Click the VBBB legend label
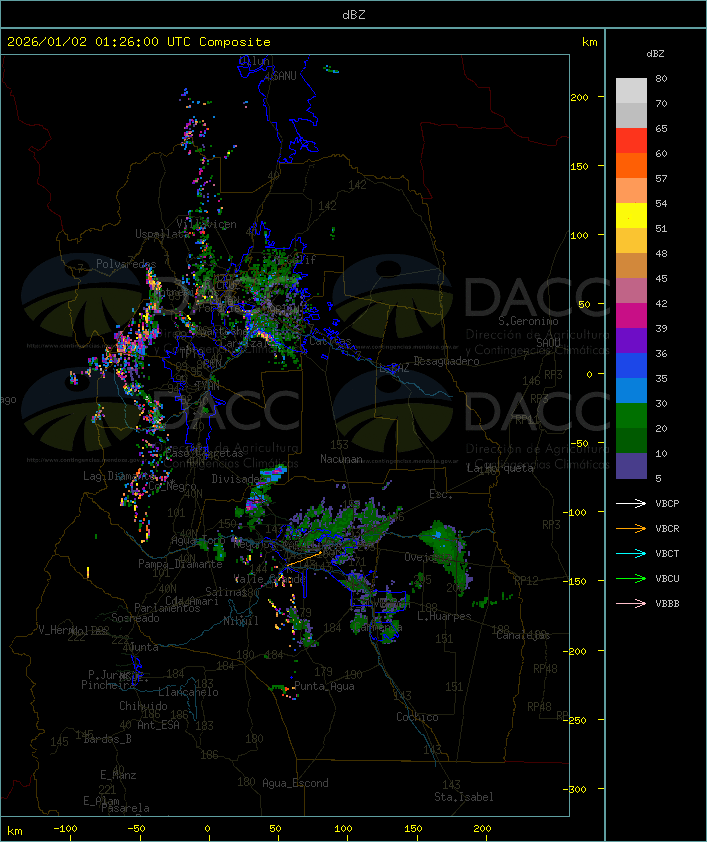707x842 pixels. (667, 604)
